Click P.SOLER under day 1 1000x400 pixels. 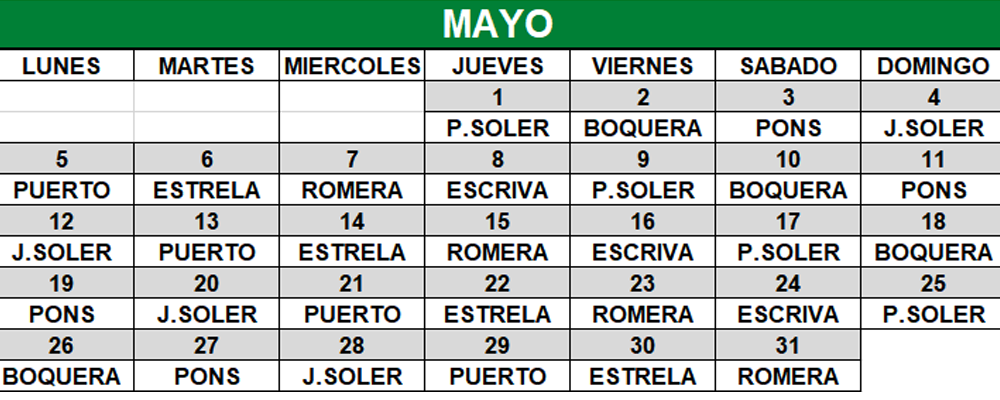coord(497,128)
